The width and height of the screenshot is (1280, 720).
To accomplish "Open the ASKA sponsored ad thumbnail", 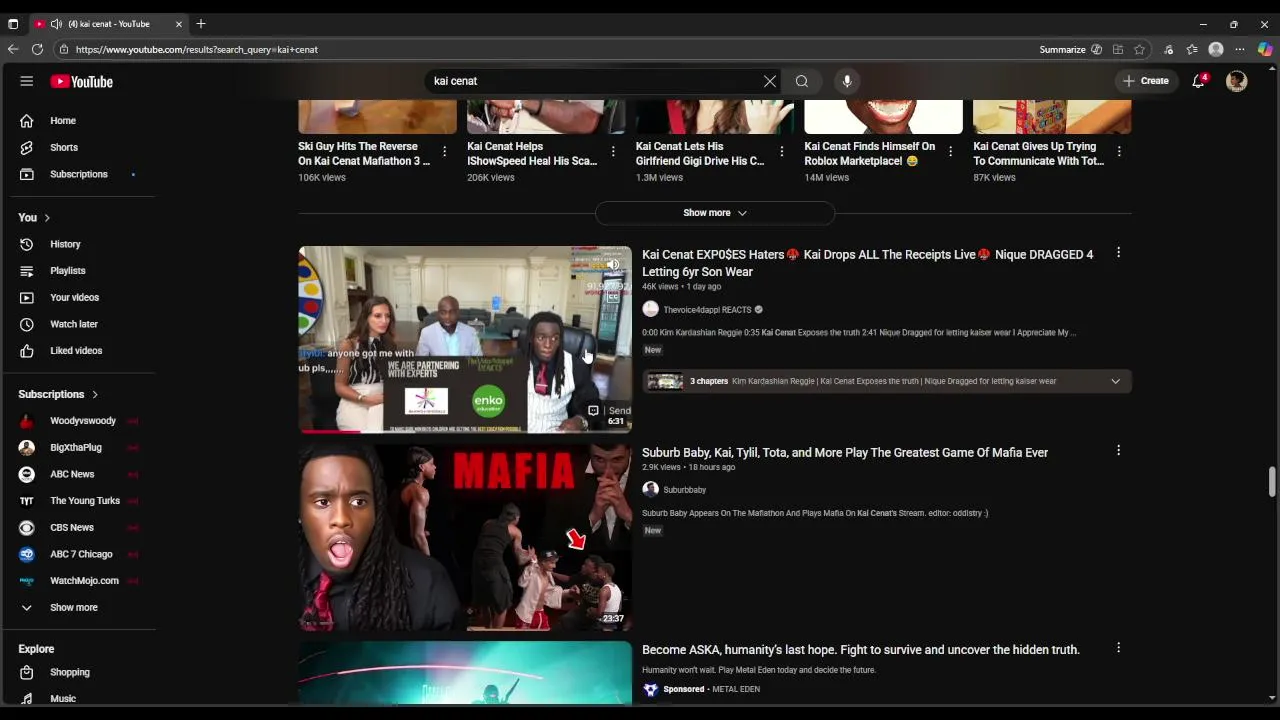I will 465,673.
